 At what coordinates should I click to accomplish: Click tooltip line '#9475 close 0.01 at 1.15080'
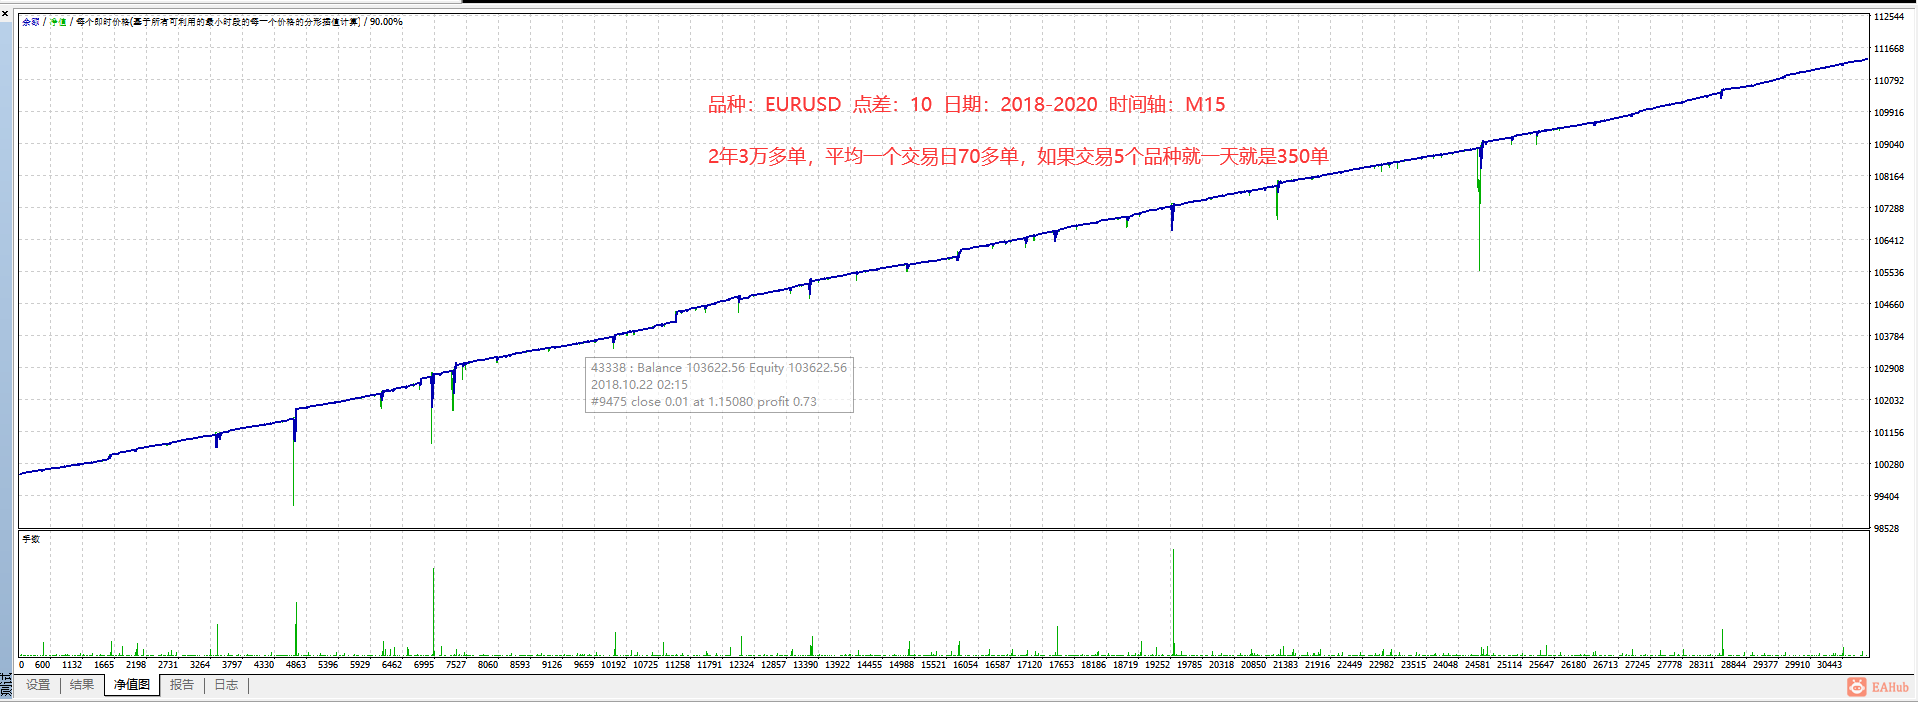pyautogui.click(x=671, y=402)
